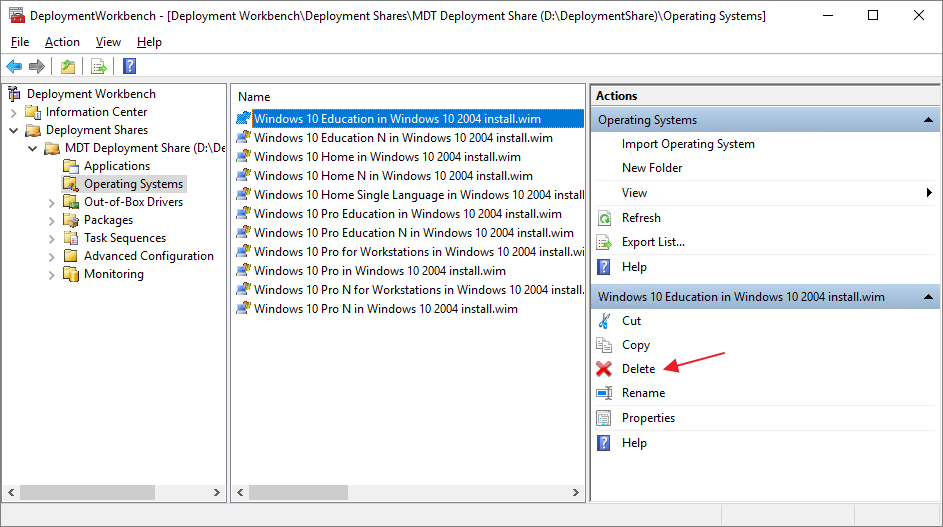Expand the Out-of-Box Drivers node
This screenshot has height=527, width=943.
click(x=51, y=202)
